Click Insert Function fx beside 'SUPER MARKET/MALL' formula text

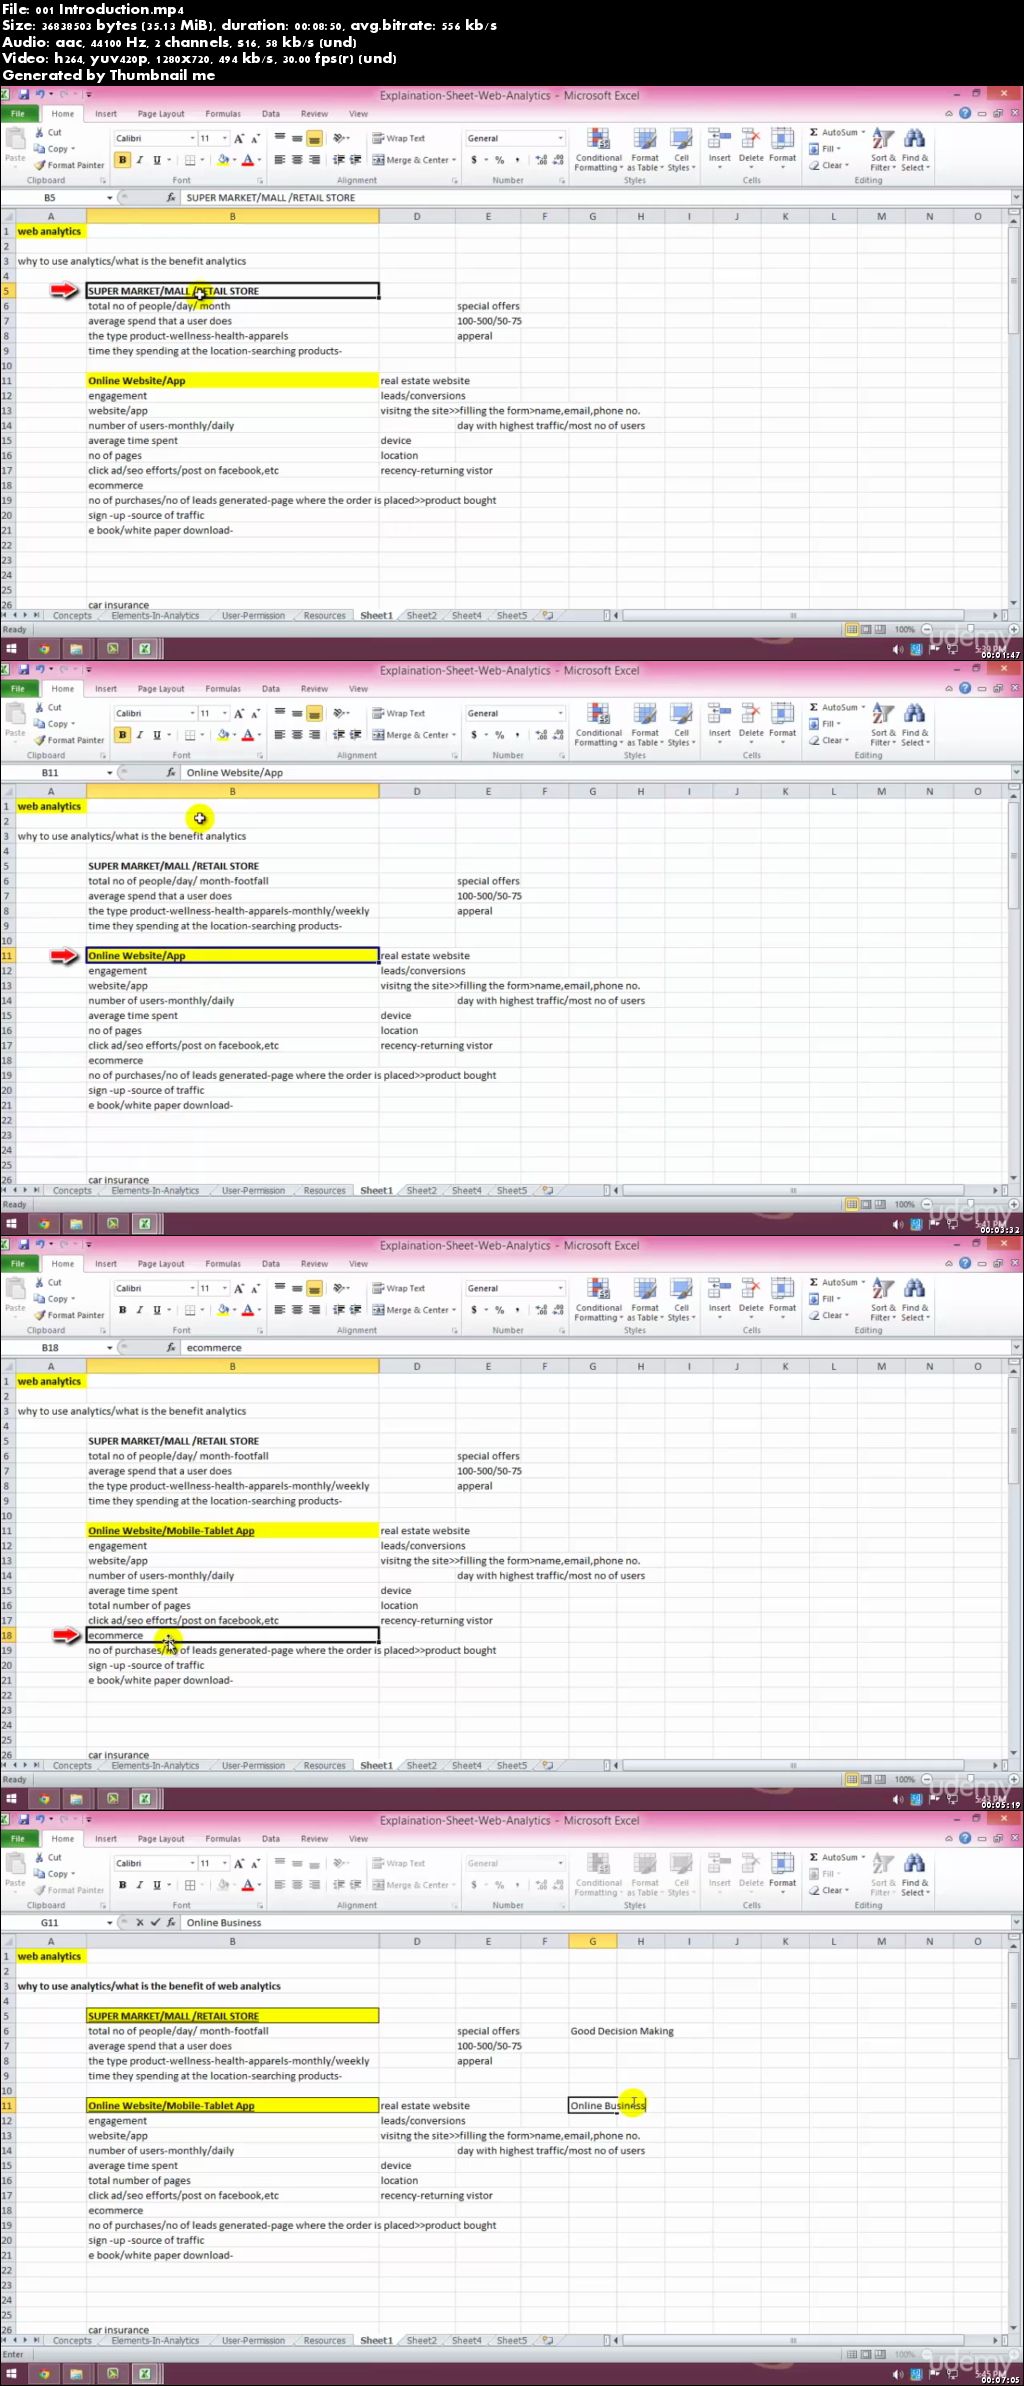(x=171, y=198)
